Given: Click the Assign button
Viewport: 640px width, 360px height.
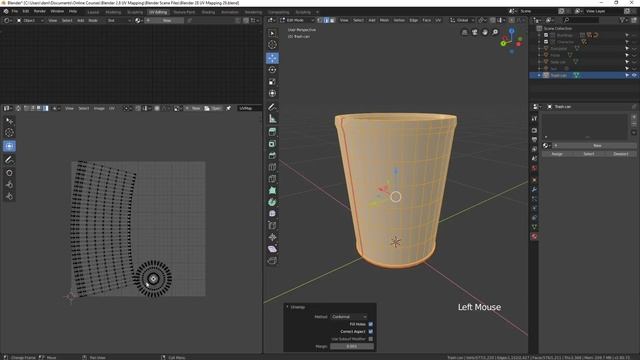Looking at the screenshot, I should (x=557, y=154).
